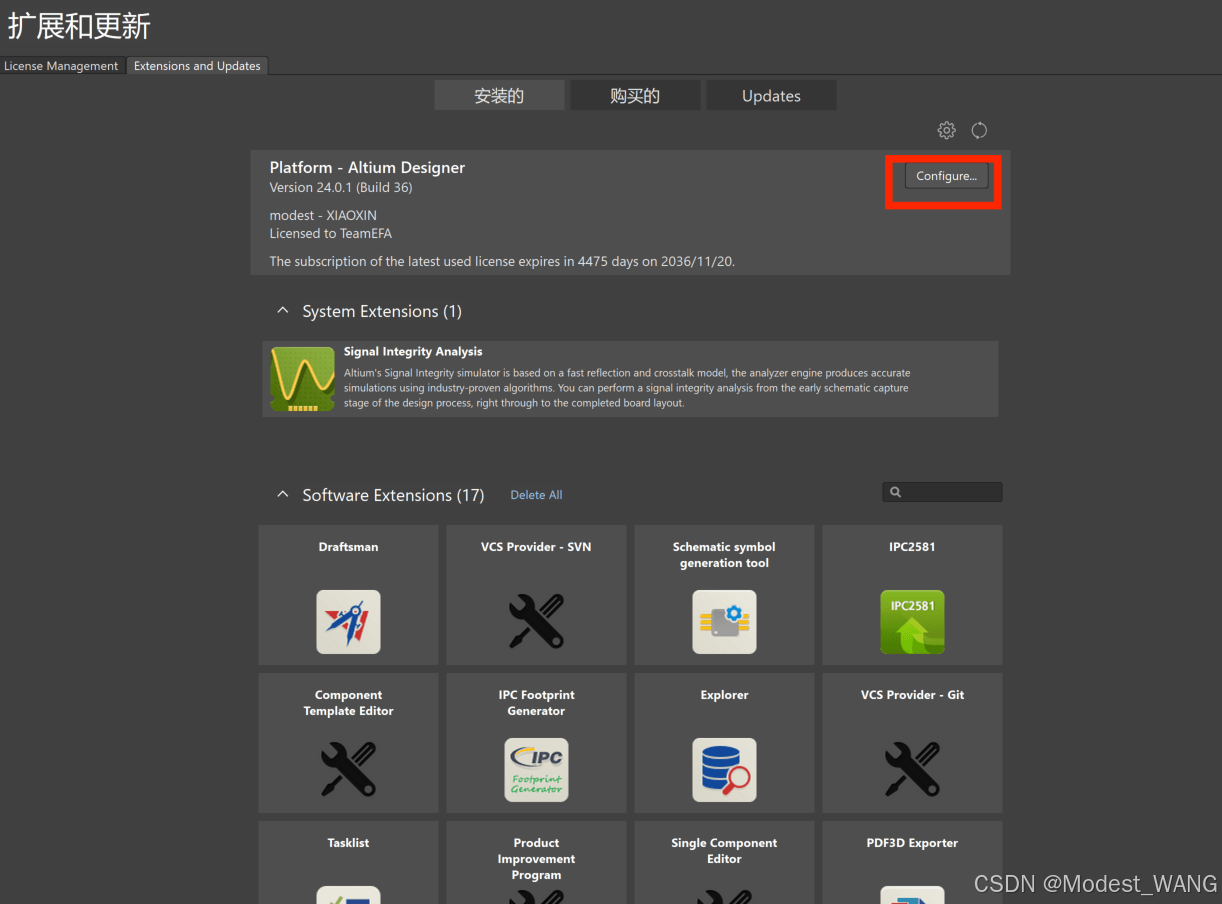The height and width of the screenshot is (904, 1222).
Task: Select the Version 24.0.1 (Build 36) text
Action: point(341,188)
